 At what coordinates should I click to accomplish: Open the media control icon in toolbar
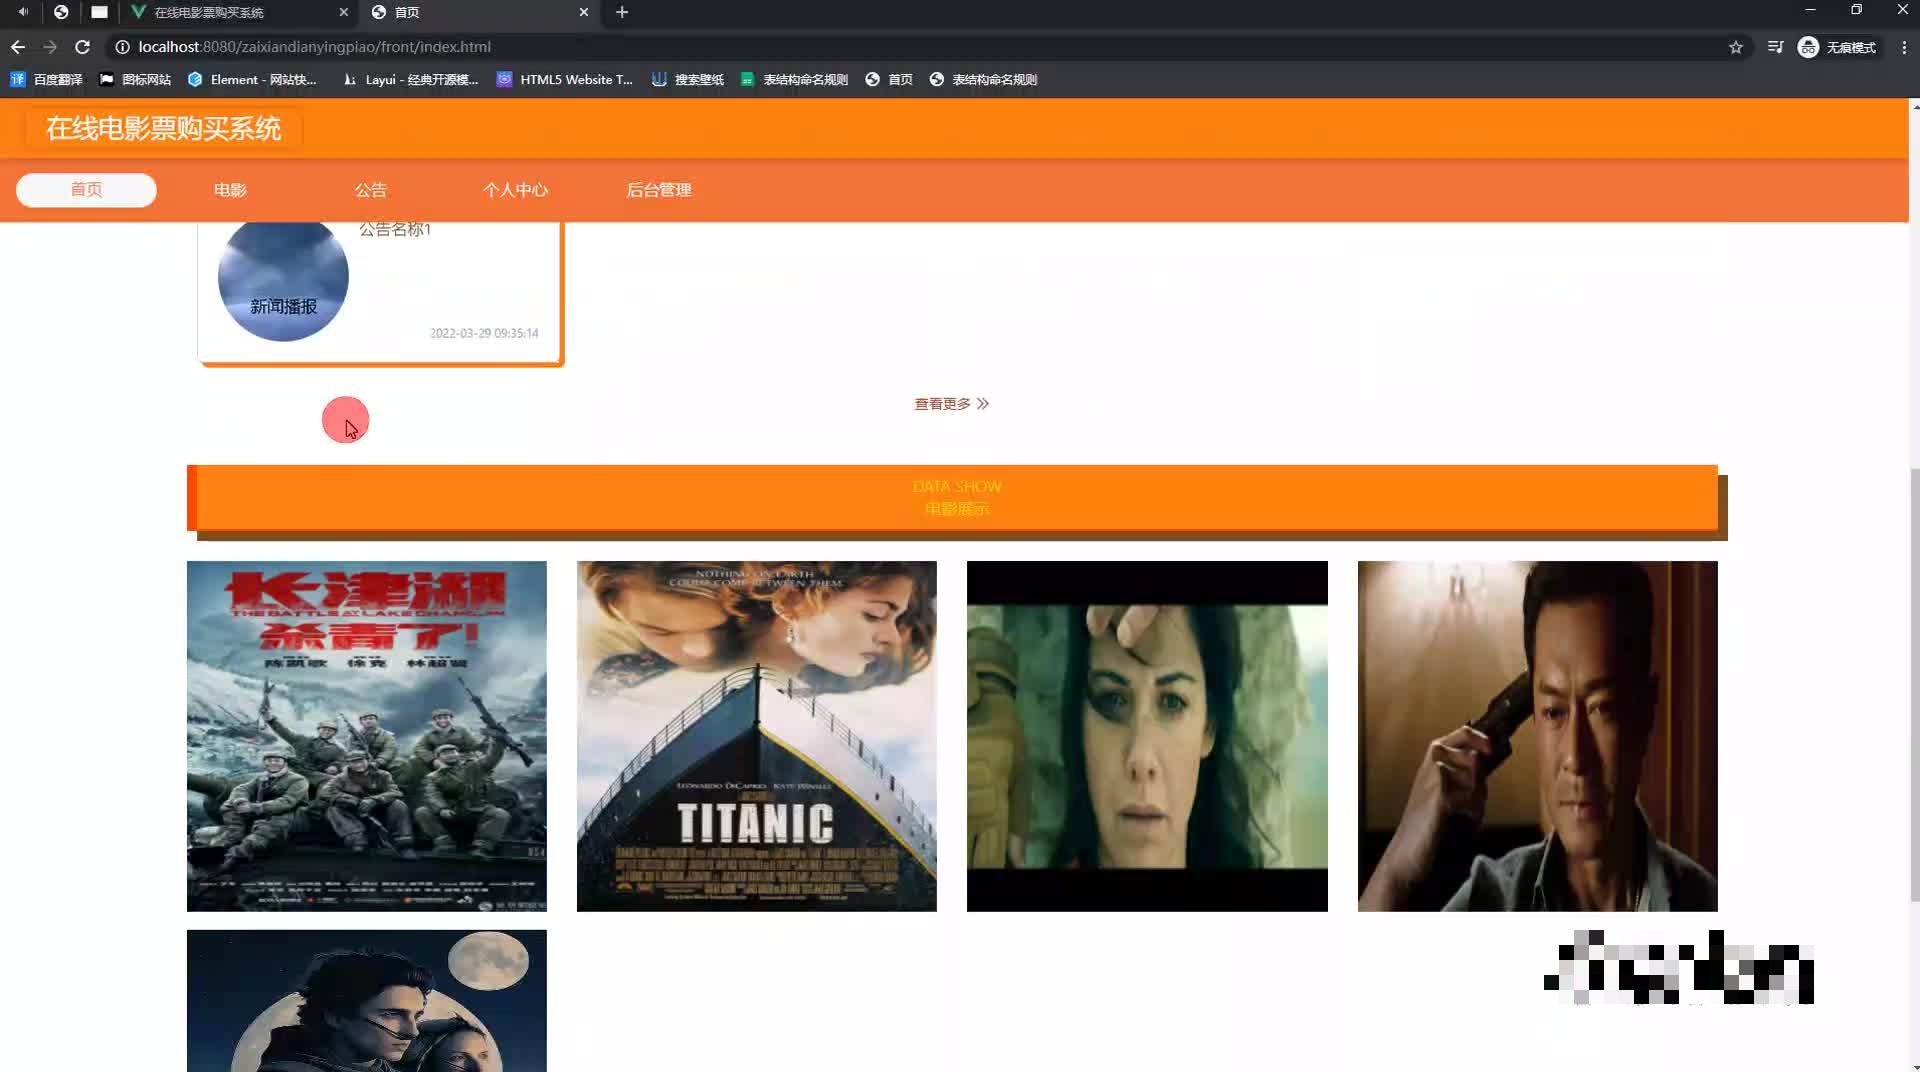(1775, 47)
